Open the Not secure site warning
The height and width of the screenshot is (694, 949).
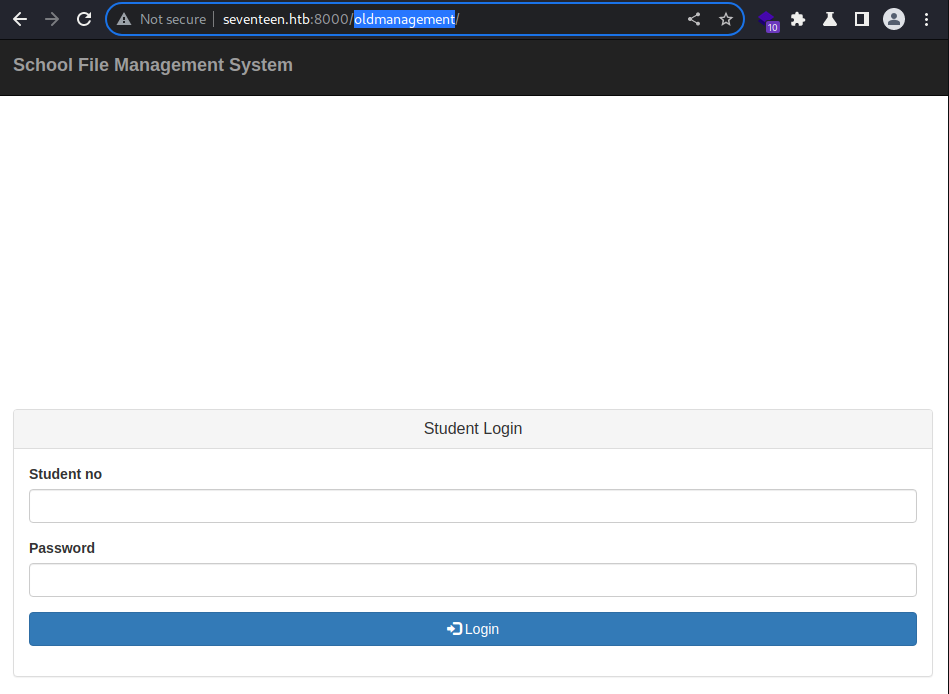(162, 19)
